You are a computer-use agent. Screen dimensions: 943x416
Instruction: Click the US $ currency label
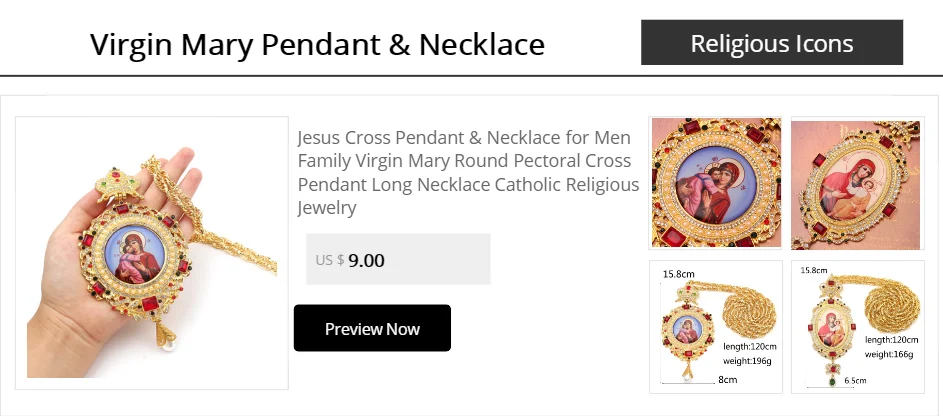pos(329,260)
